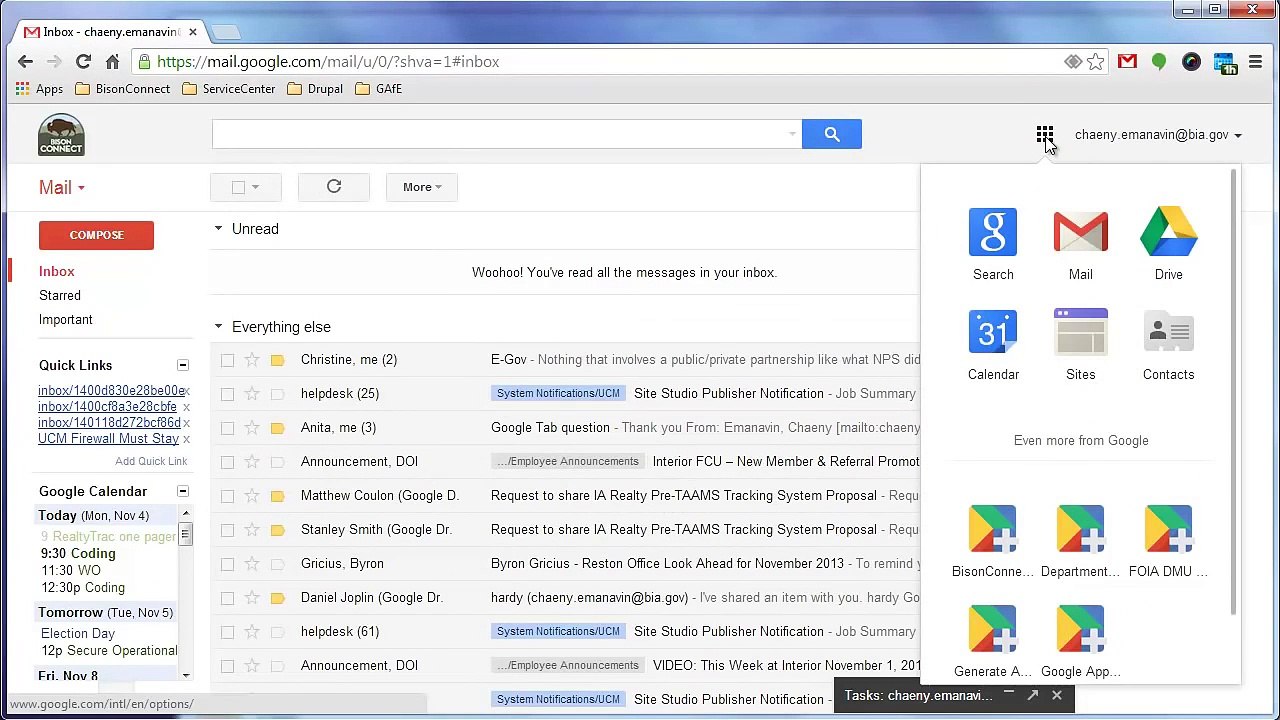
Task: Open Drive app from launcher
Action: (1168, 244)
